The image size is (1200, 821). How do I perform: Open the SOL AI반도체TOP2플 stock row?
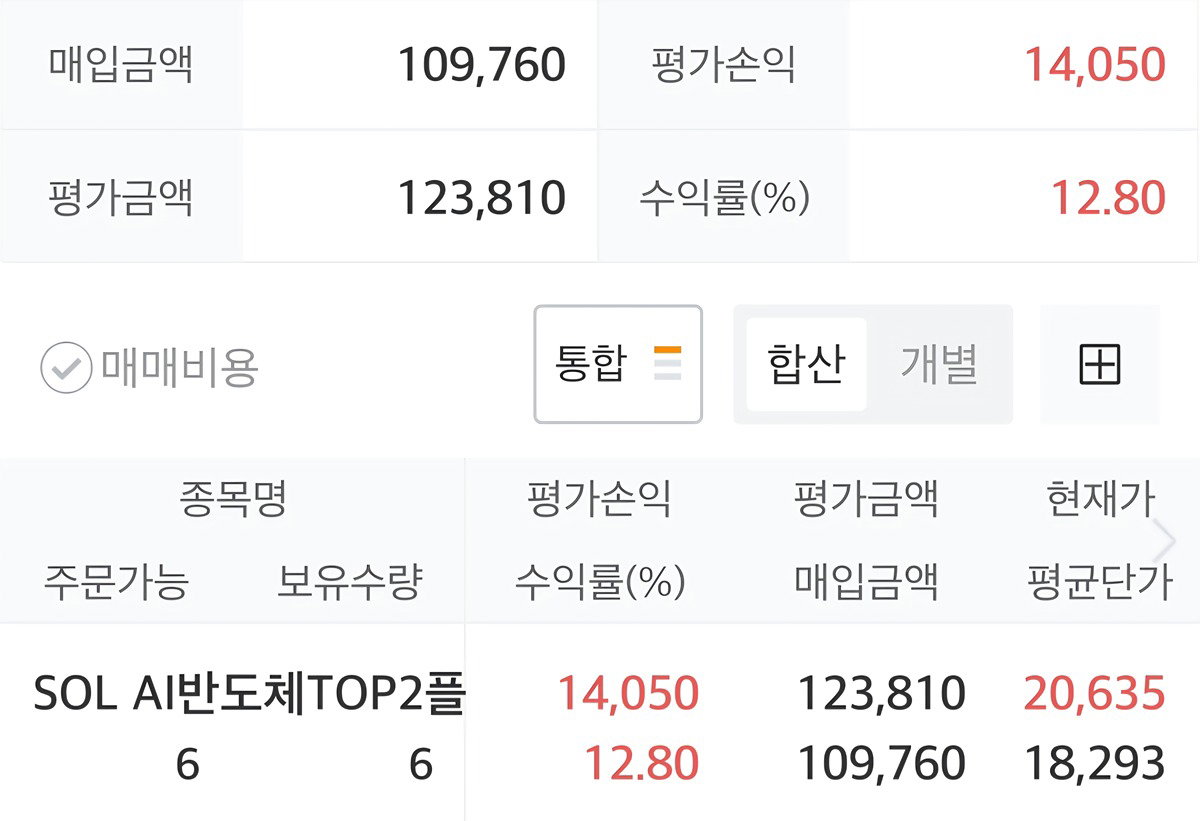600,728
